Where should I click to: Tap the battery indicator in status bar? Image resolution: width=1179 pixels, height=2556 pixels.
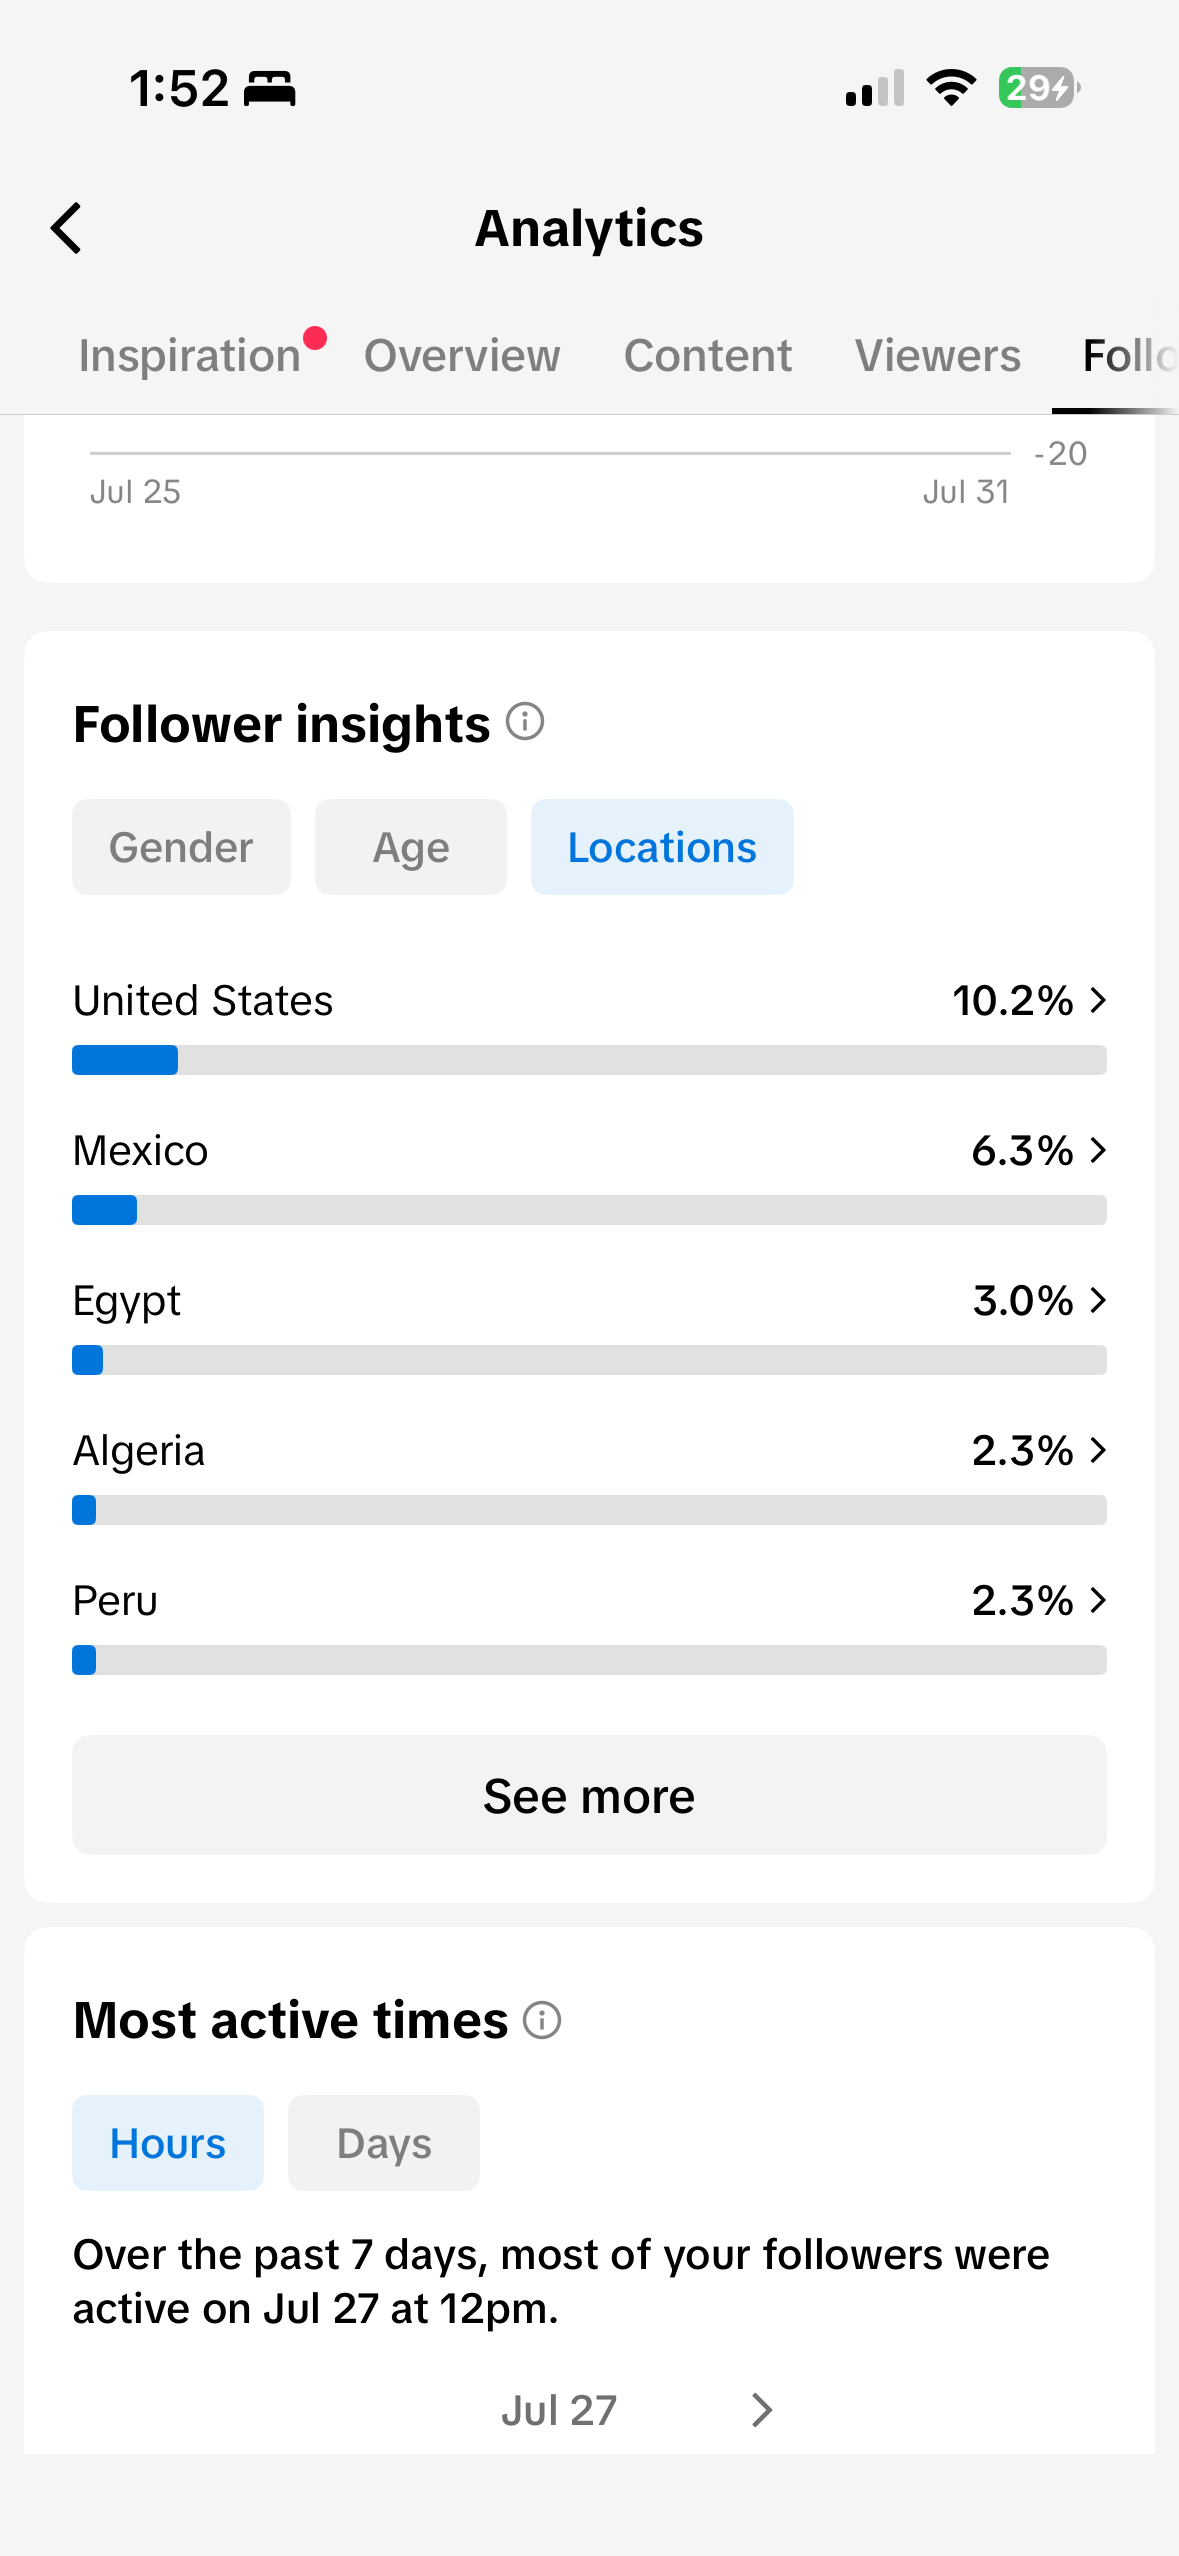pos(1039,88)
